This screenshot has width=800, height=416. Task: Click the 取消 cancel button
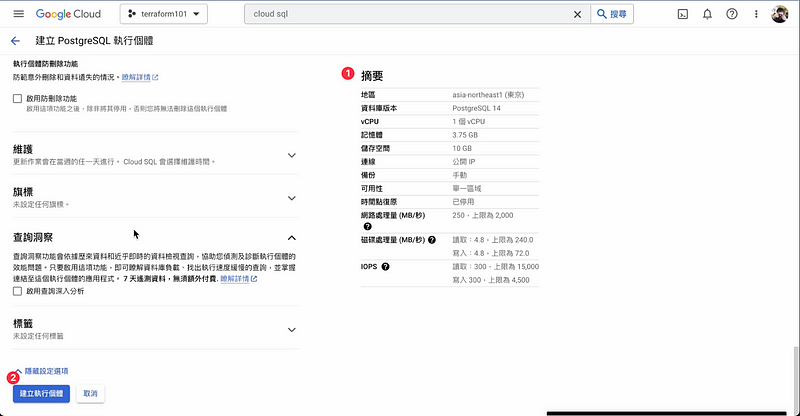[x=90, y=394]
